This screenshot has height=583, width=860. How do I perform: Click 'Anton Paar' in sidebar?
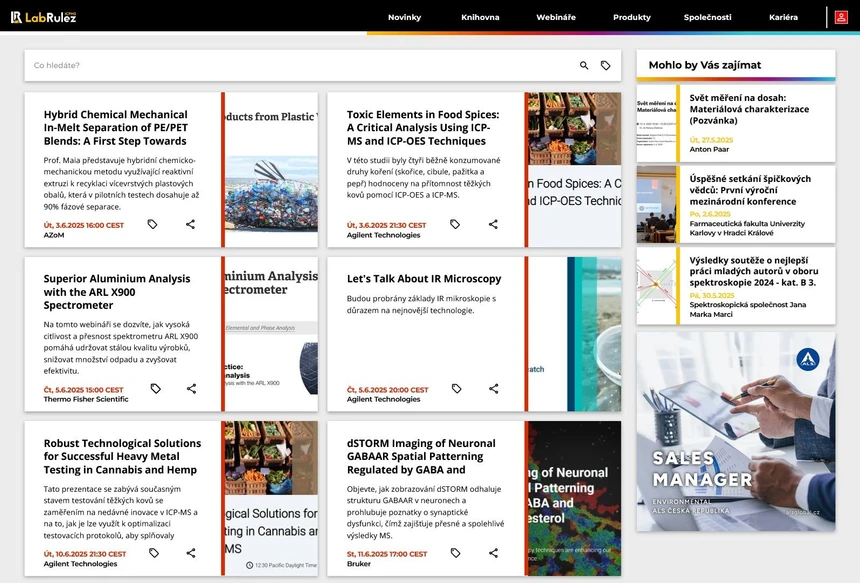click(x=709, y=149)
